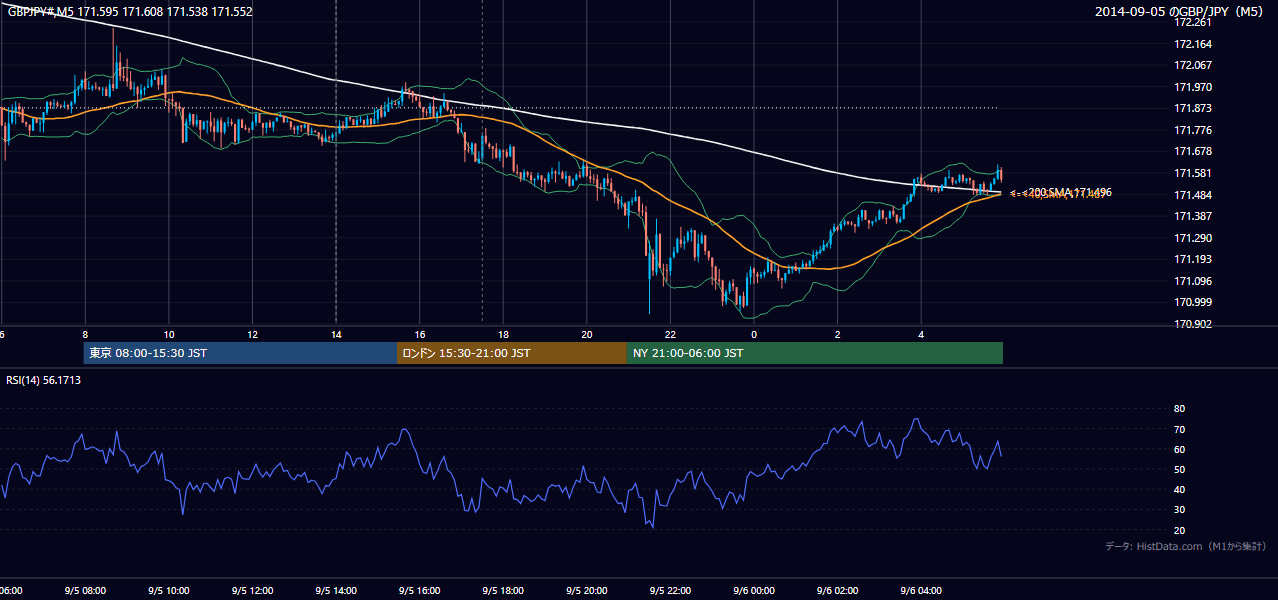Click the 9/5 22:00 date label
Image resolution: width=1278 pixels, height=600 pixels.
click(670, 590)
